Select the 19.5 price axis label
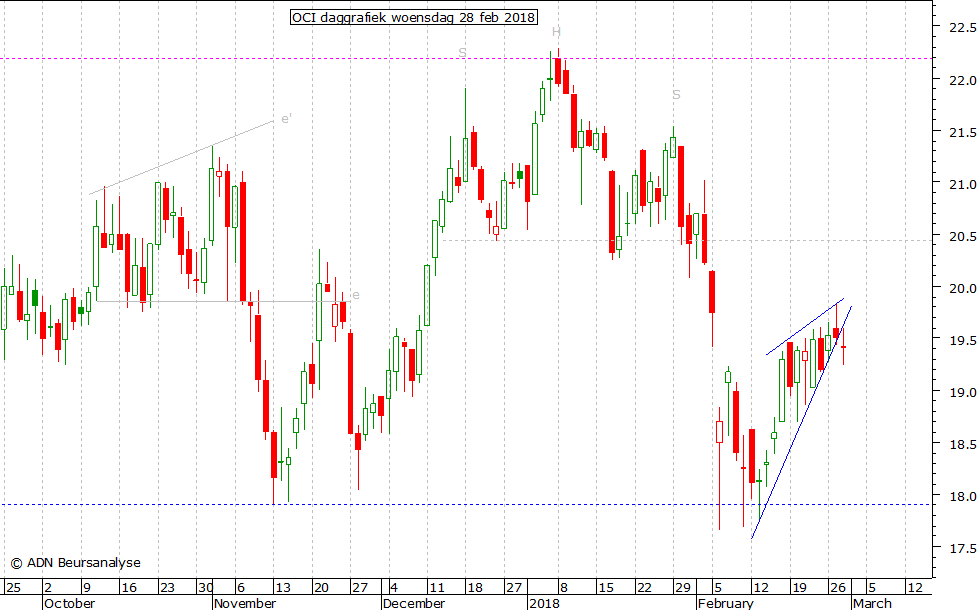Viewport: 980px width, 610px height. point(962,340)
